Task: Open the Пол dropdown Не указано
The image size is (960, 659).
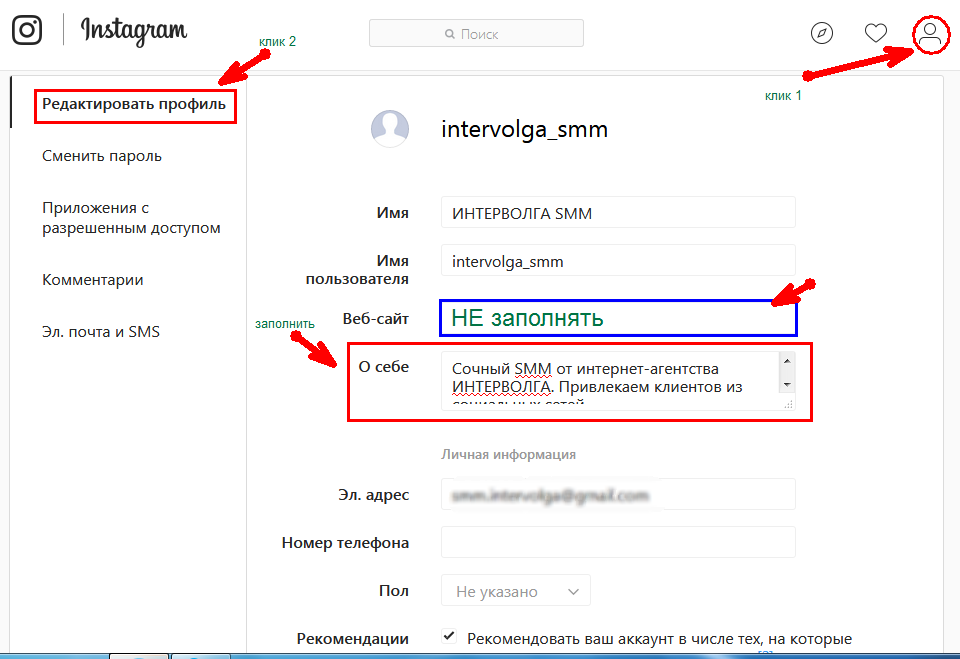Action: tap(516, 590)
